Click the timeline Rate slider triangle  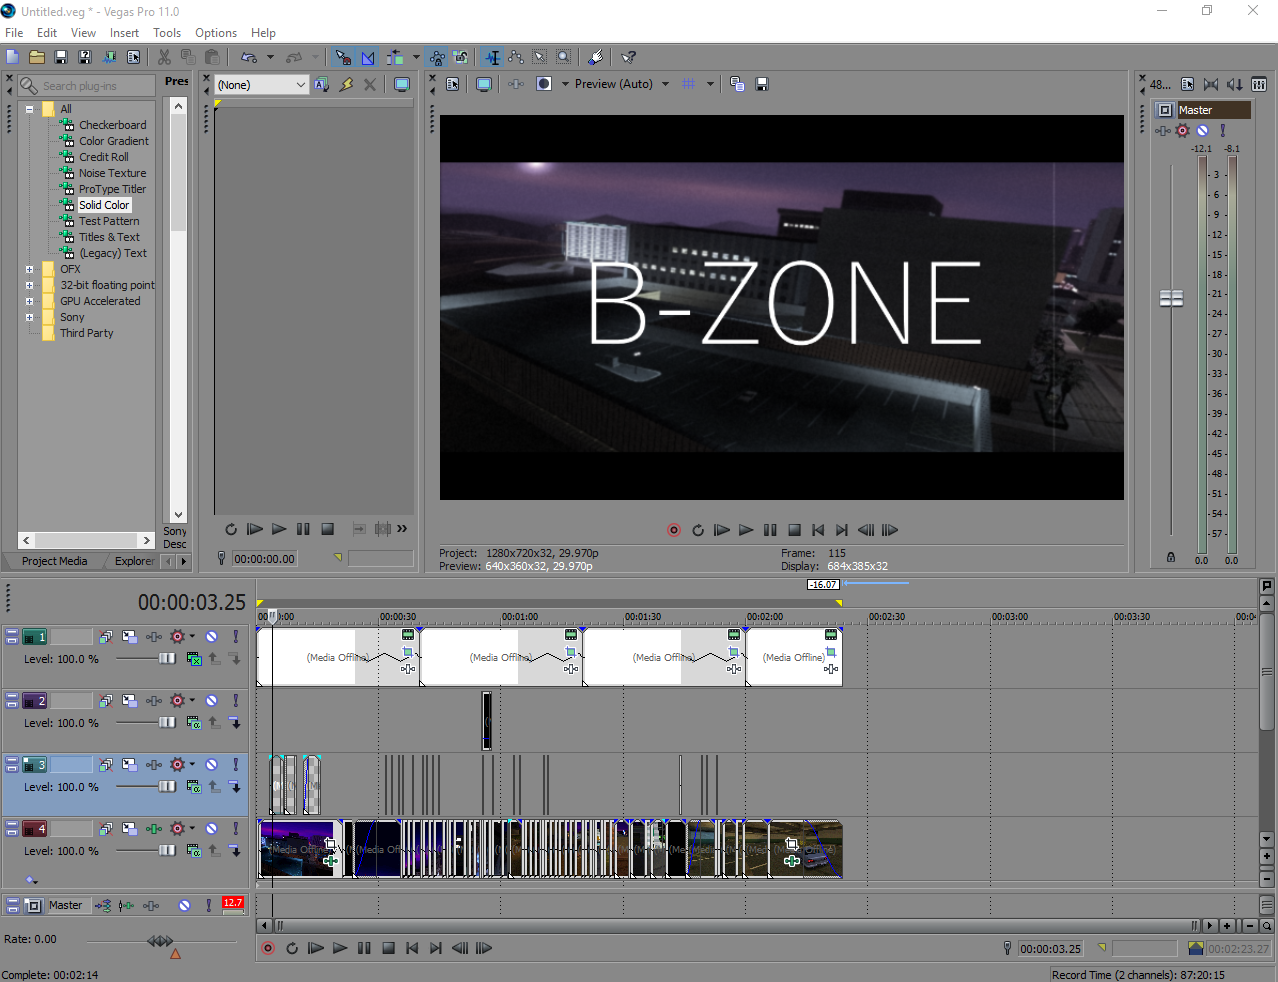[x=175, y=954]
